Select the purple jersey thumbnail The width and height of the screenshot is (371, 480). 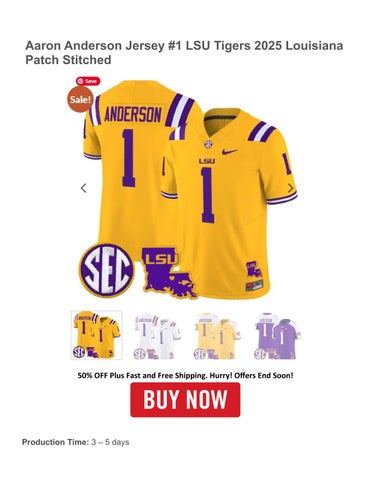277,335
